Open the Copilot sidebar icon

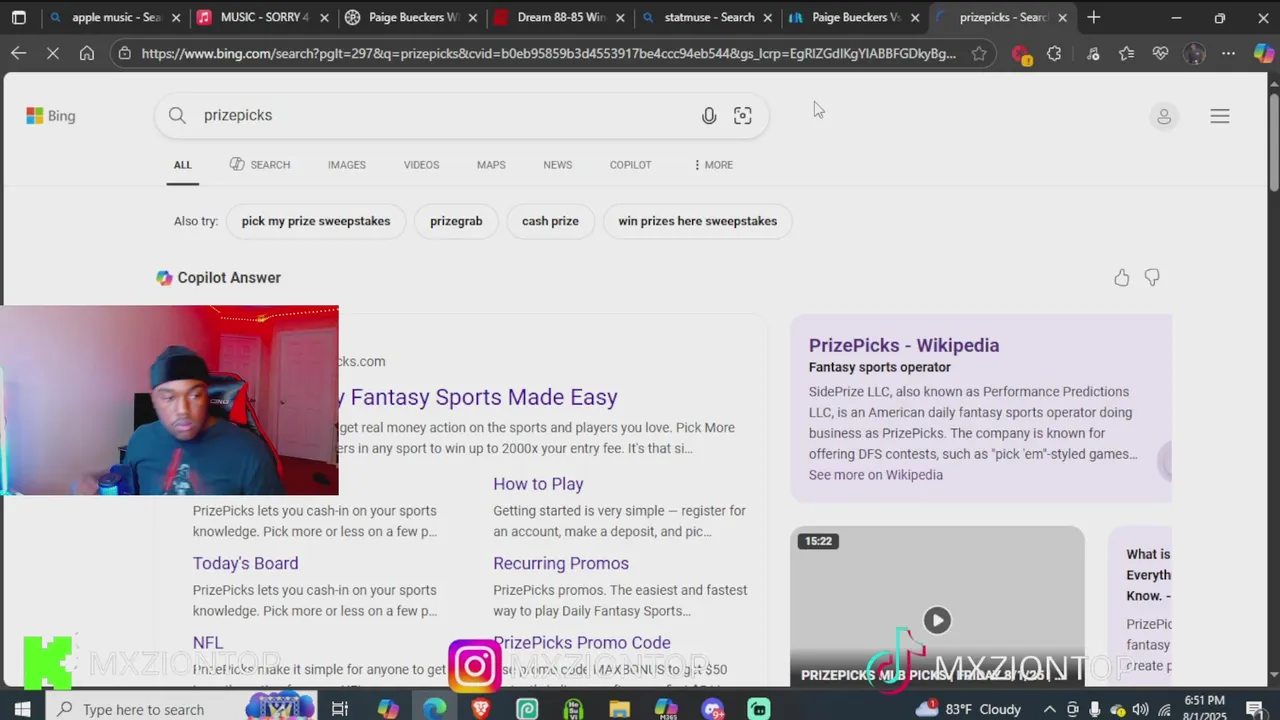(x=1264, y=54)
